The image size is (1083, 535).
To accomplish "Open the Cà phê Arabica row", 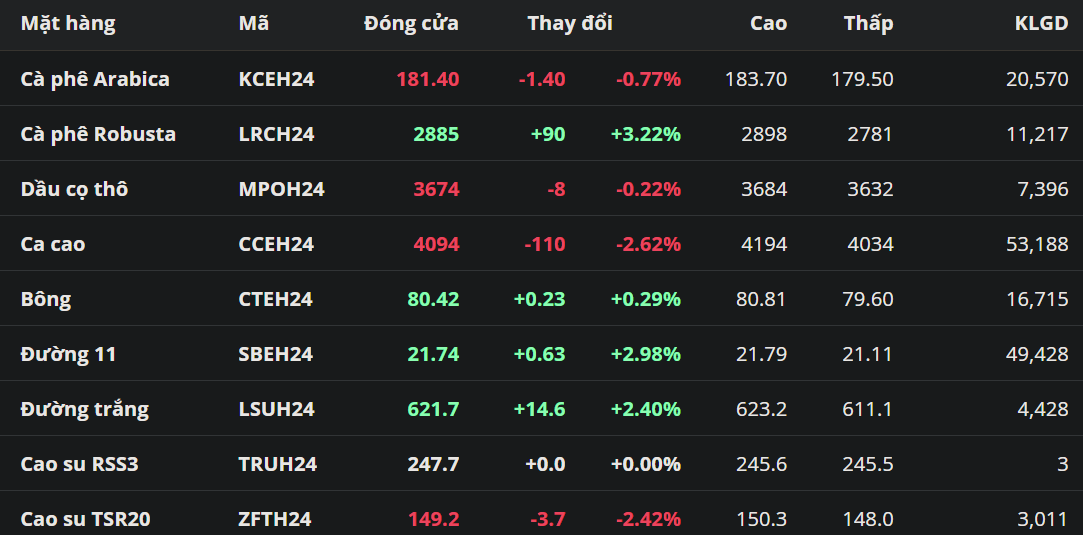I will [x=95, y=79].
